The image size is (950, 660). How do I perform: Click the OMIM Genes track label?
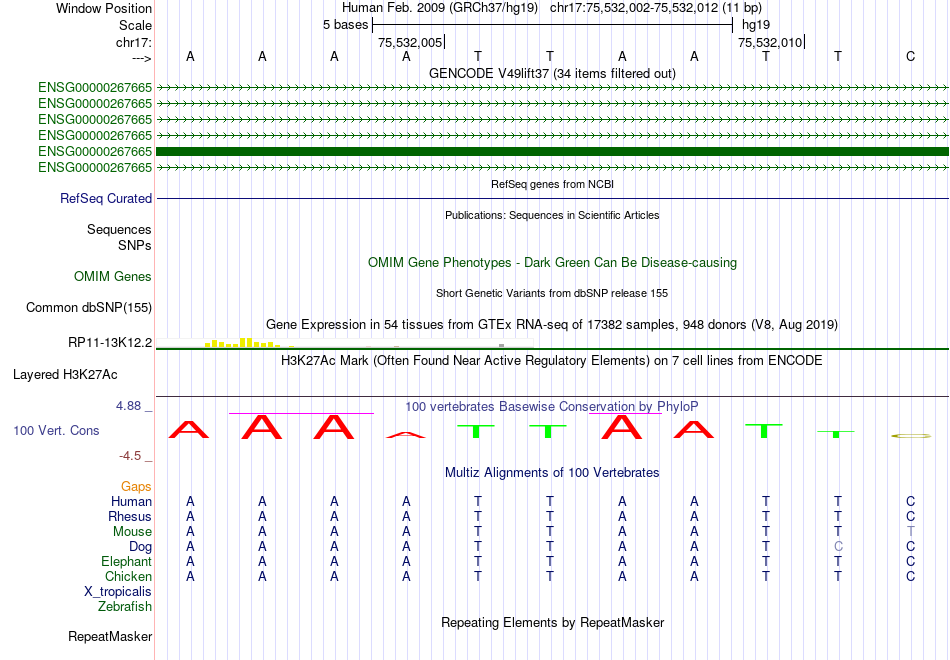(113, 276)
